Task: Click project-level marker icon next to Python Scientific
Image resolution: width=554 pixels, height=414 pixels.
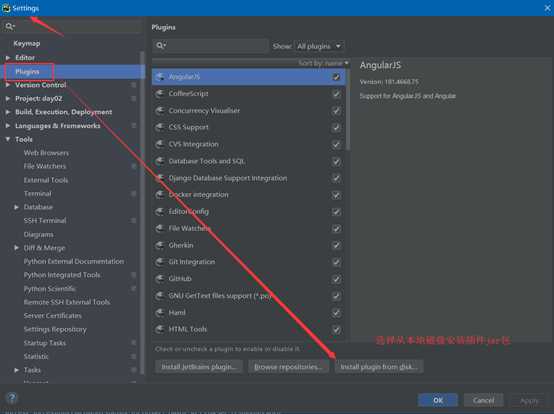Action: click(x=133, y=289)
